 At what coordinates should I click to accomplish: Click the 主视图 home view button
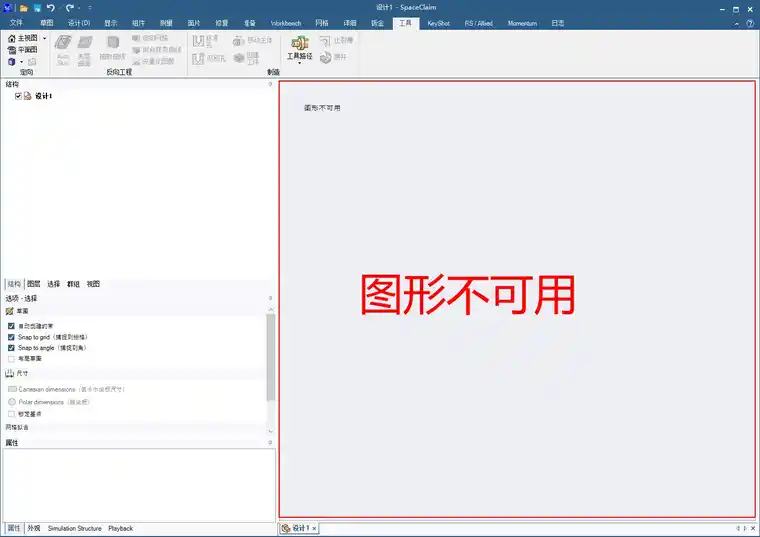pos(23,38)
